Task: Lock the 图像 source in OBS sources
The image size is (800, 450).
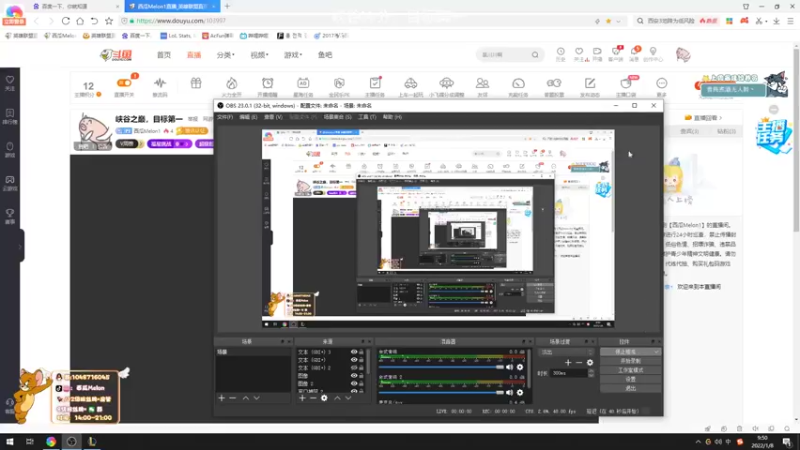Action: (361, 376)
